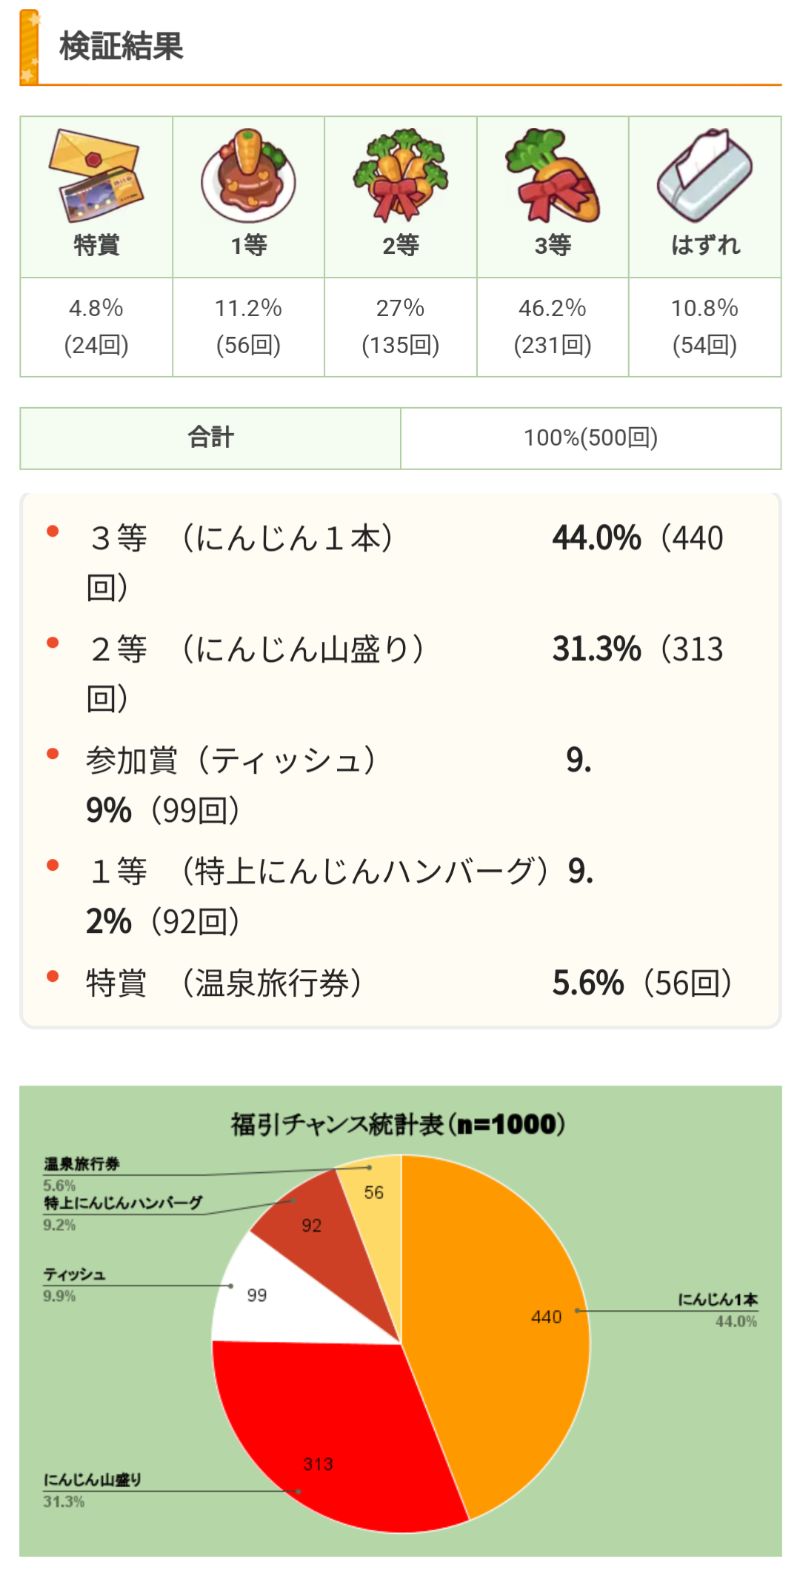Click the 福引チャンス統計表 chart title
The image size is (800, 1573).
[398, 1124]
